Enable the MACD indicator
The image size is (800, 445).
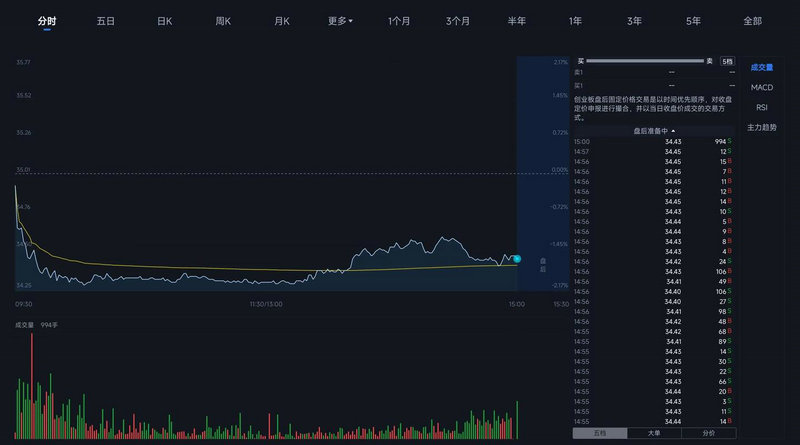click(x=762, y=87)
